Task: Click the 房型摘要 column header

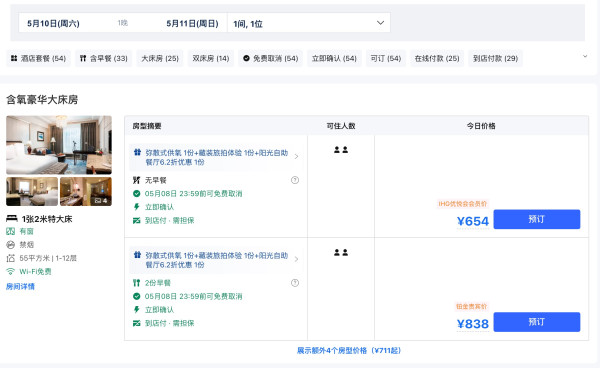Action: point(147,126)
